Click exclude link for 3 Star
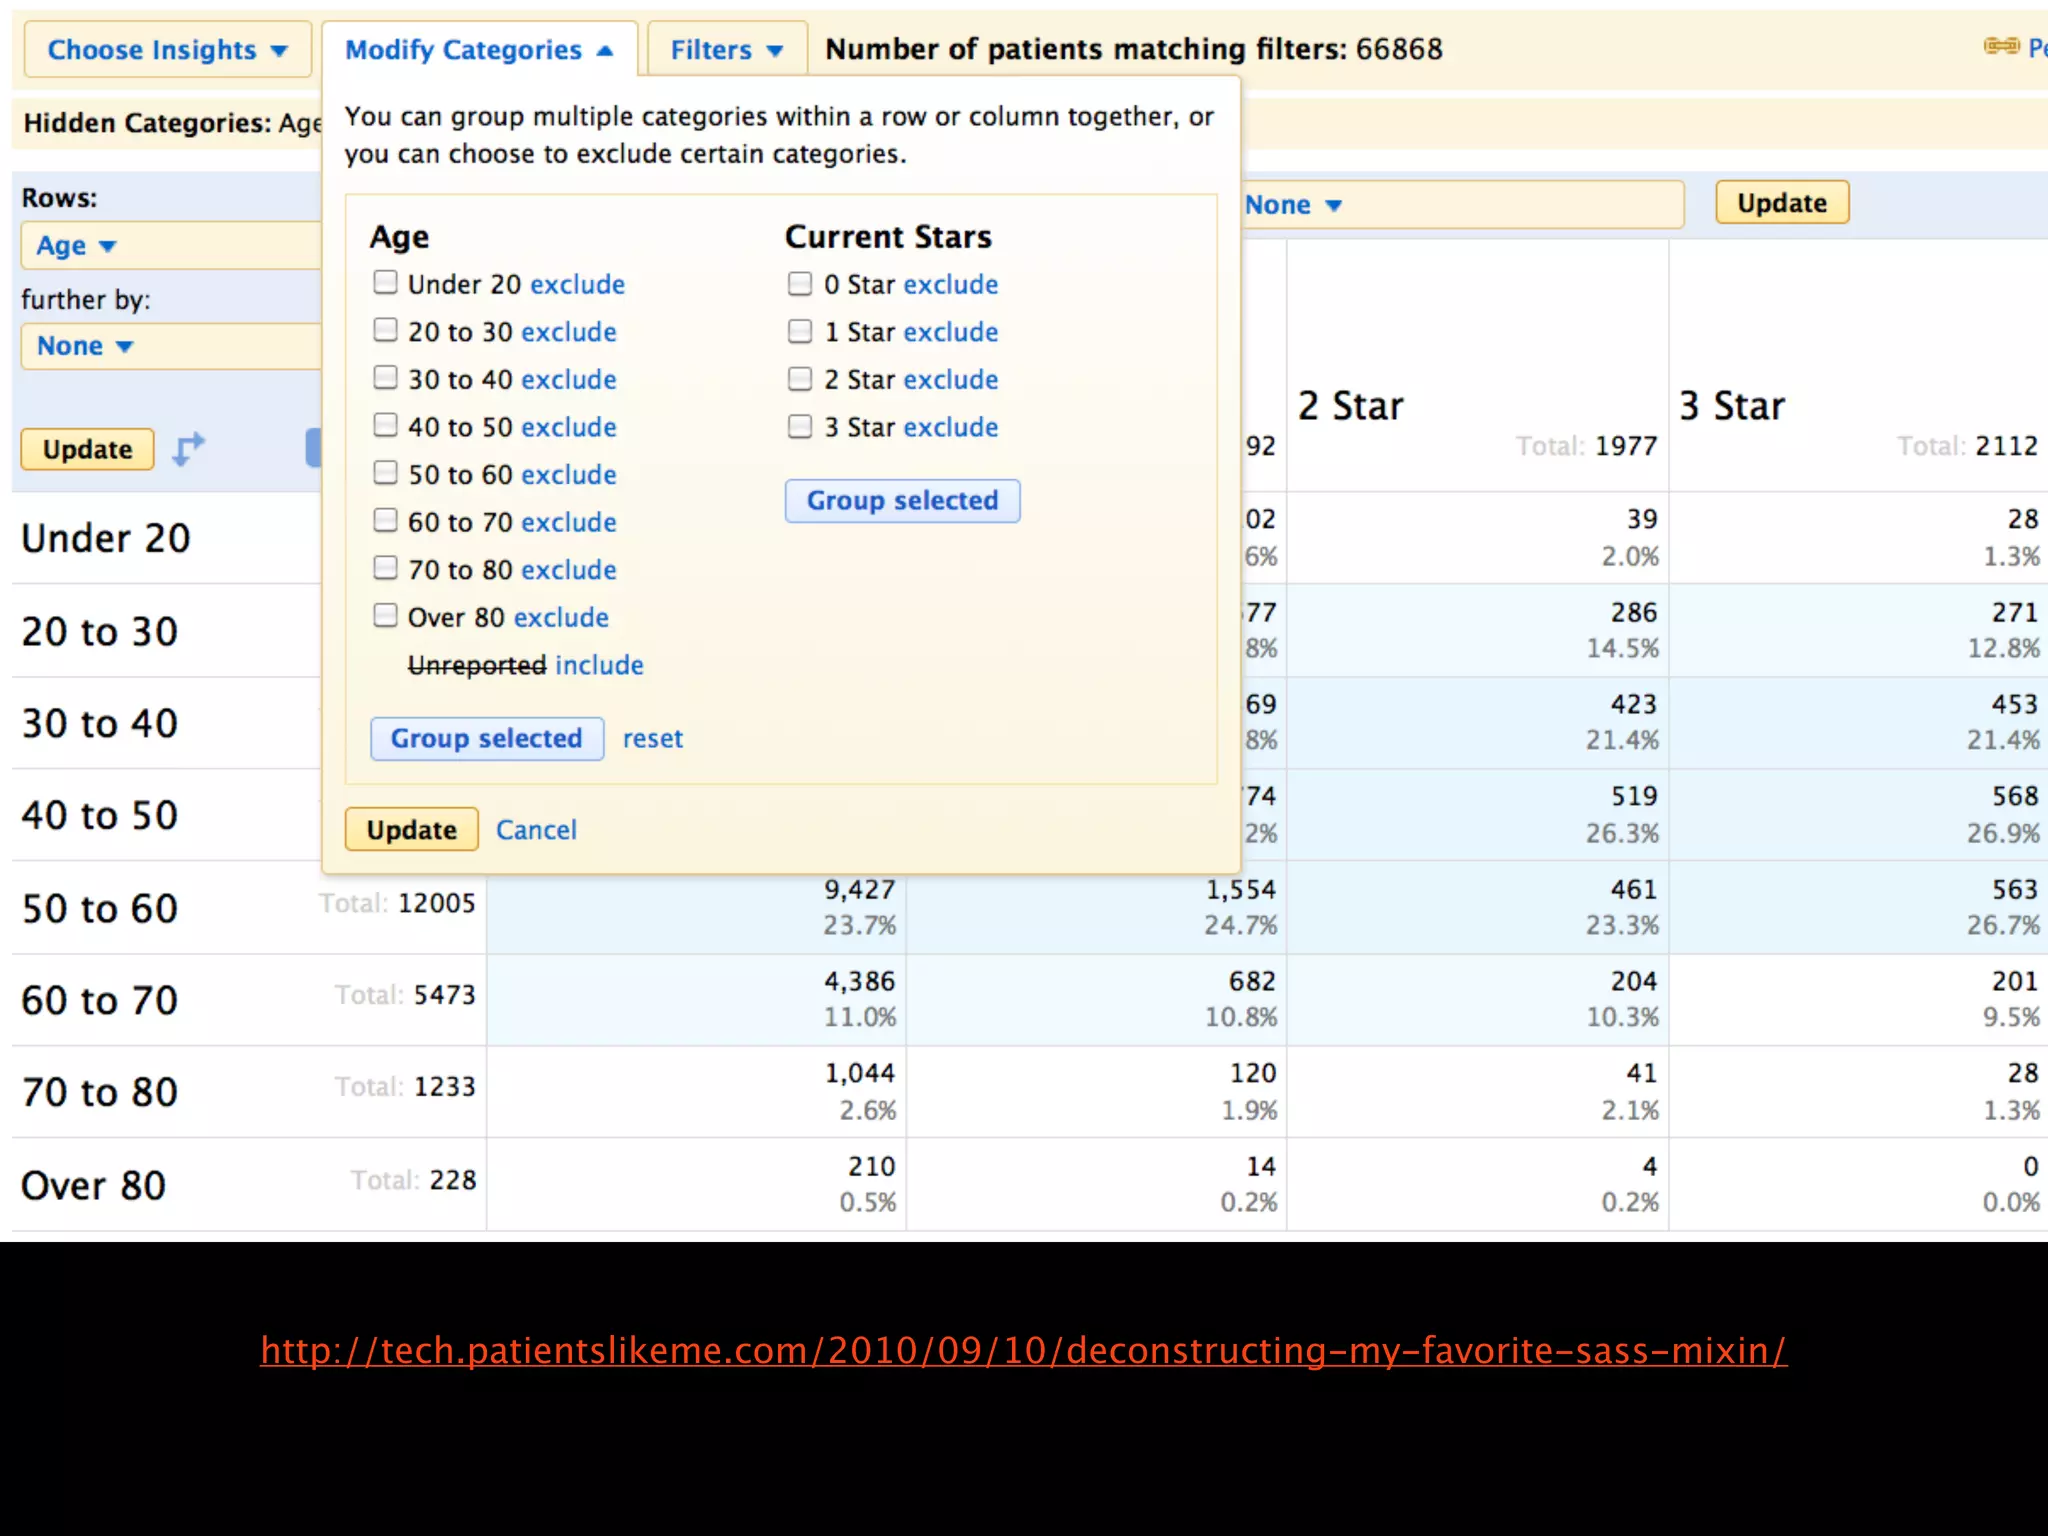 [x=951, y=428]
